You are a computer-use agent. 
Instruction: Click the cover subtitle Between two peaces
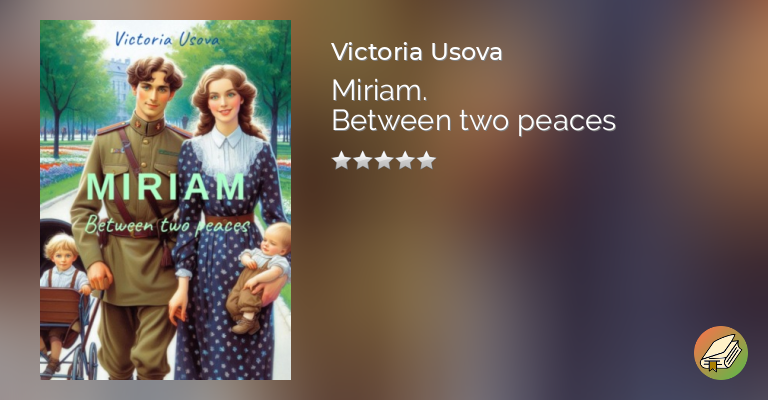(x=168, y=226)
